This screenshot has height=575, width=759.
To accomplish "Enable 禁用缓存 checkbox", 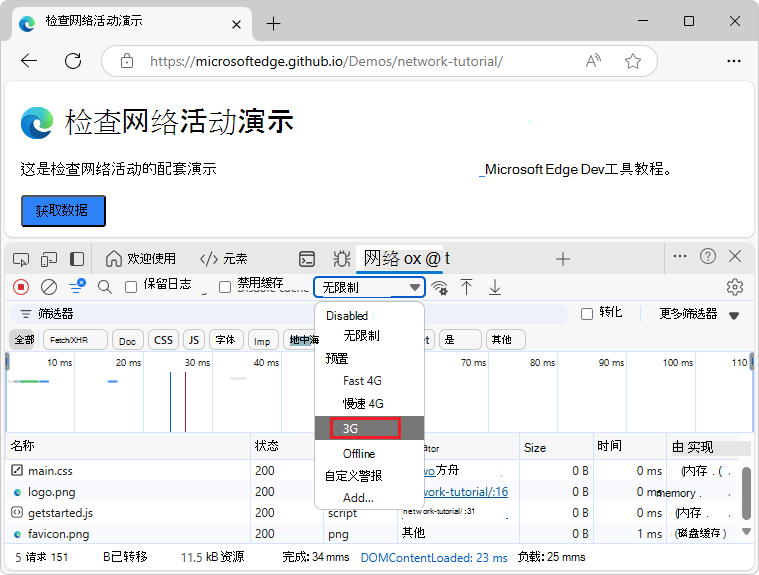I will pos(225,287).
